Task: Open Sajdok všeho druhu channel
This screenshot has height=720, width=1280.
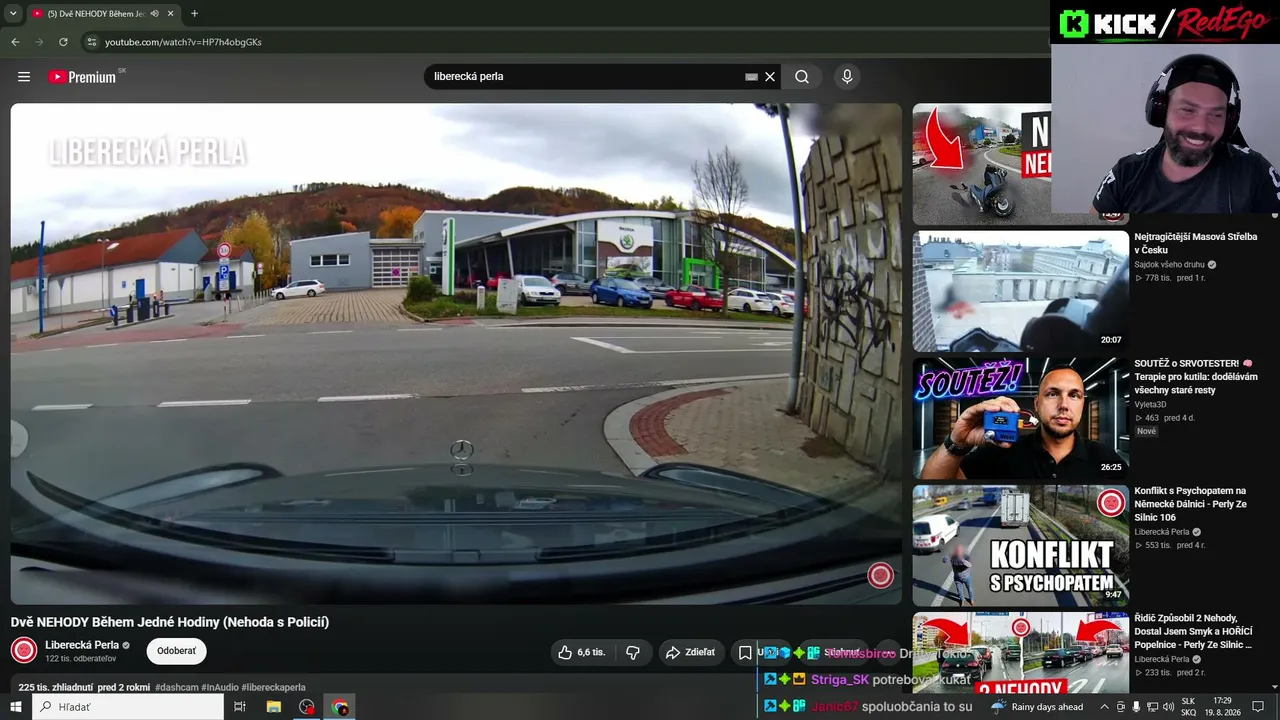Action: pyautogui.click(x=1169, y=265)
